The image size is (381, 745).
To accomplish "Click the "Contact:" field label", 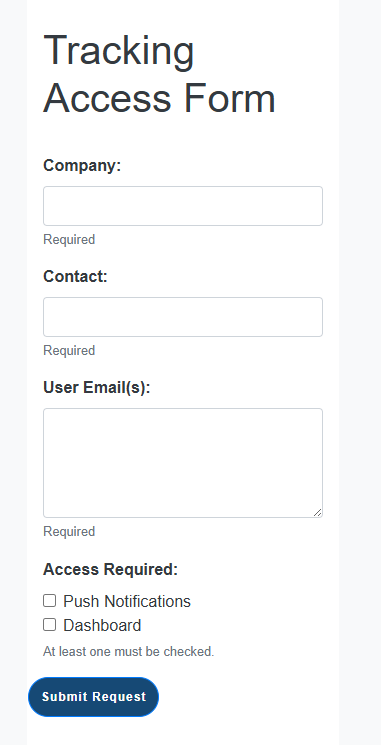I will 76,276.
